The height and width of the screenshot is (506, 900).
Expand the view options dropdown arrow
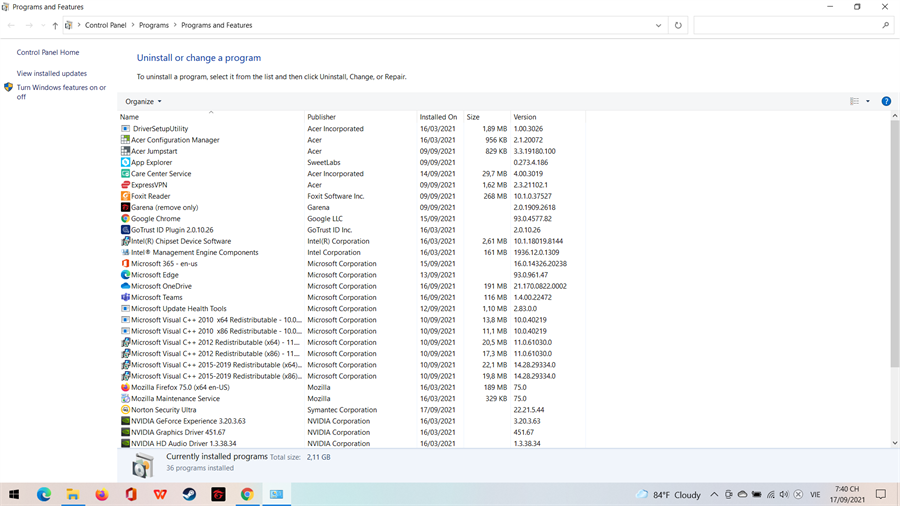point(867,101)
